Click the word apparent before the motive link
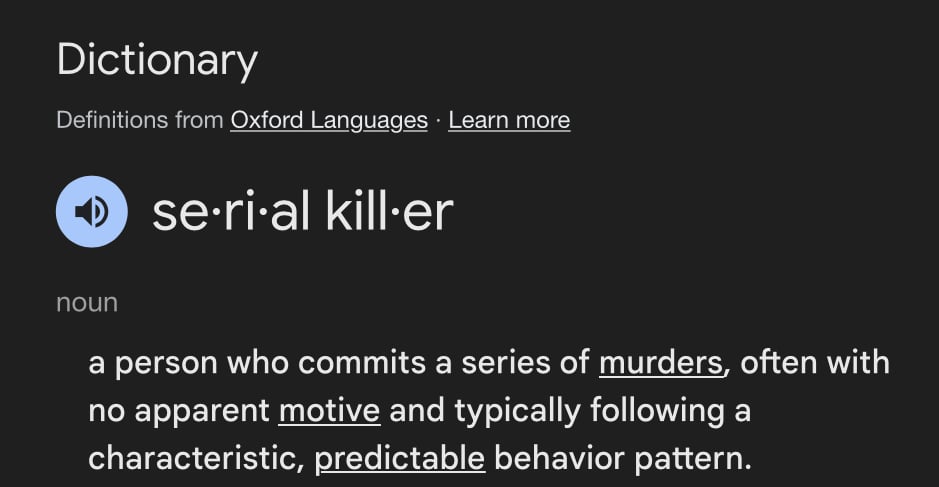The height and width of the screenshot is (487, 939). pos(202,413)
